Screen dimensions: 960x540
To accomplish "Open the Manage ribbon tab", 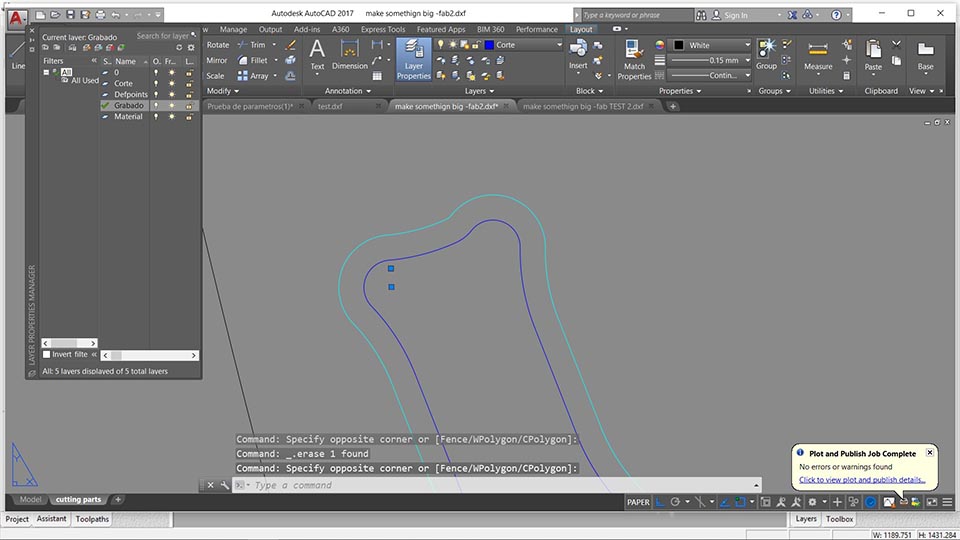I will point(233,29).
